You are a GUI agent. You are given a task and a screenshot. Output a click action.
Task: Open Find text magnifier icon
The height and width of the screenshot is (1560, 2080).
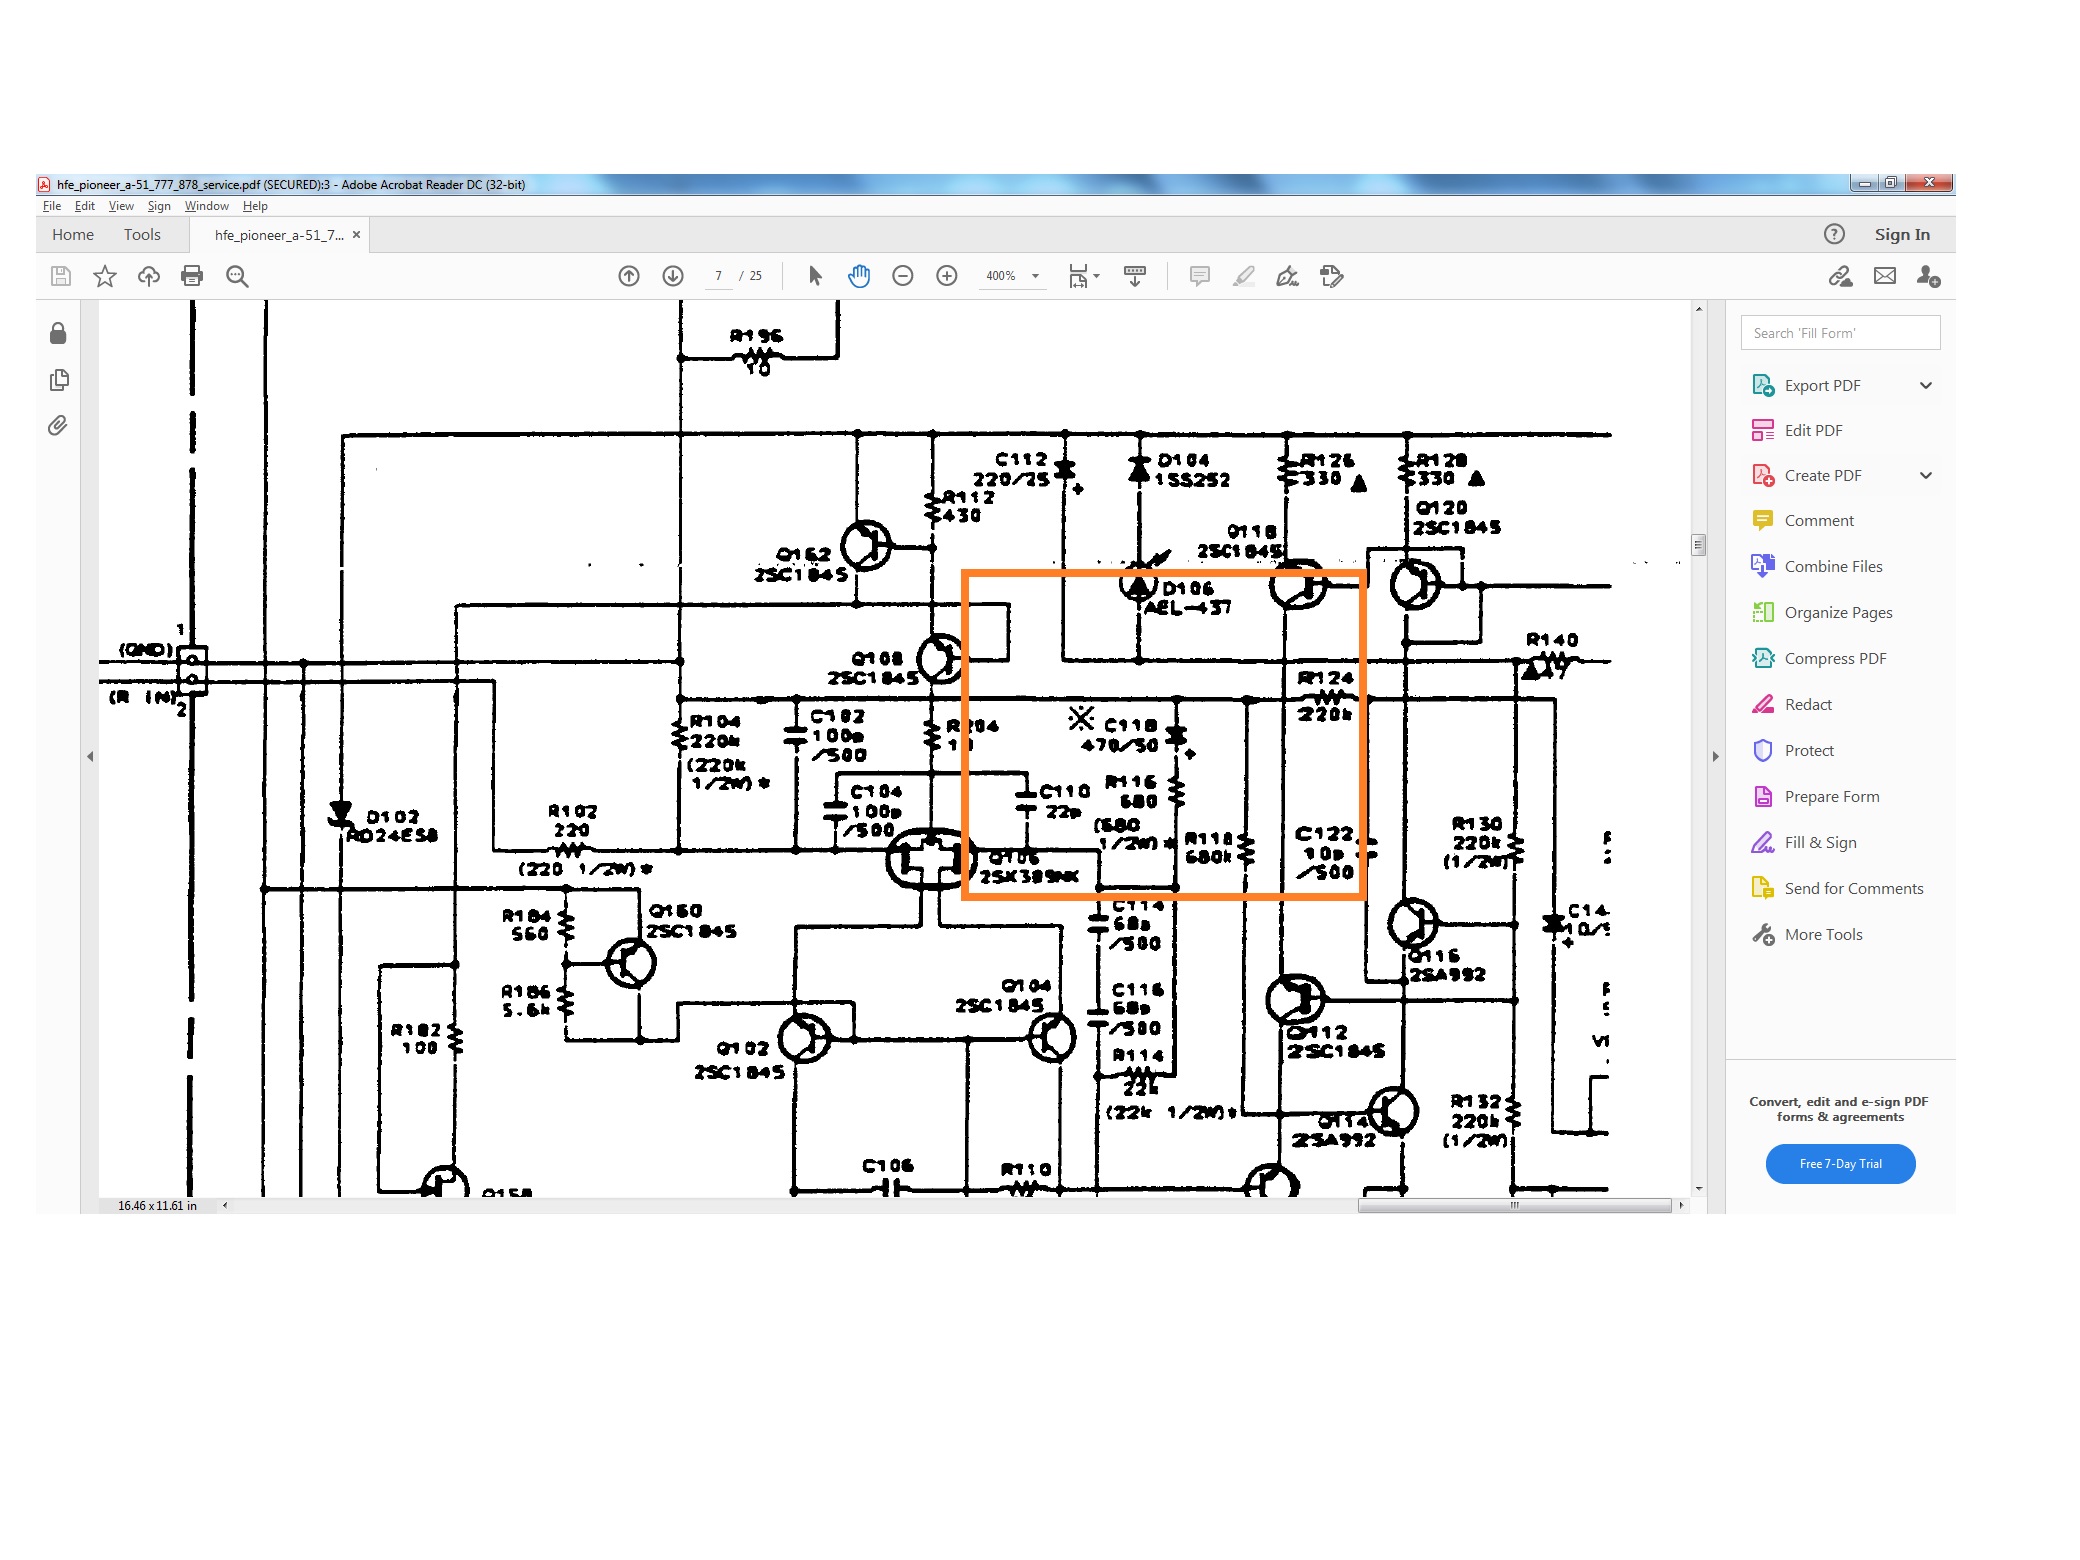tap(237, 276)
